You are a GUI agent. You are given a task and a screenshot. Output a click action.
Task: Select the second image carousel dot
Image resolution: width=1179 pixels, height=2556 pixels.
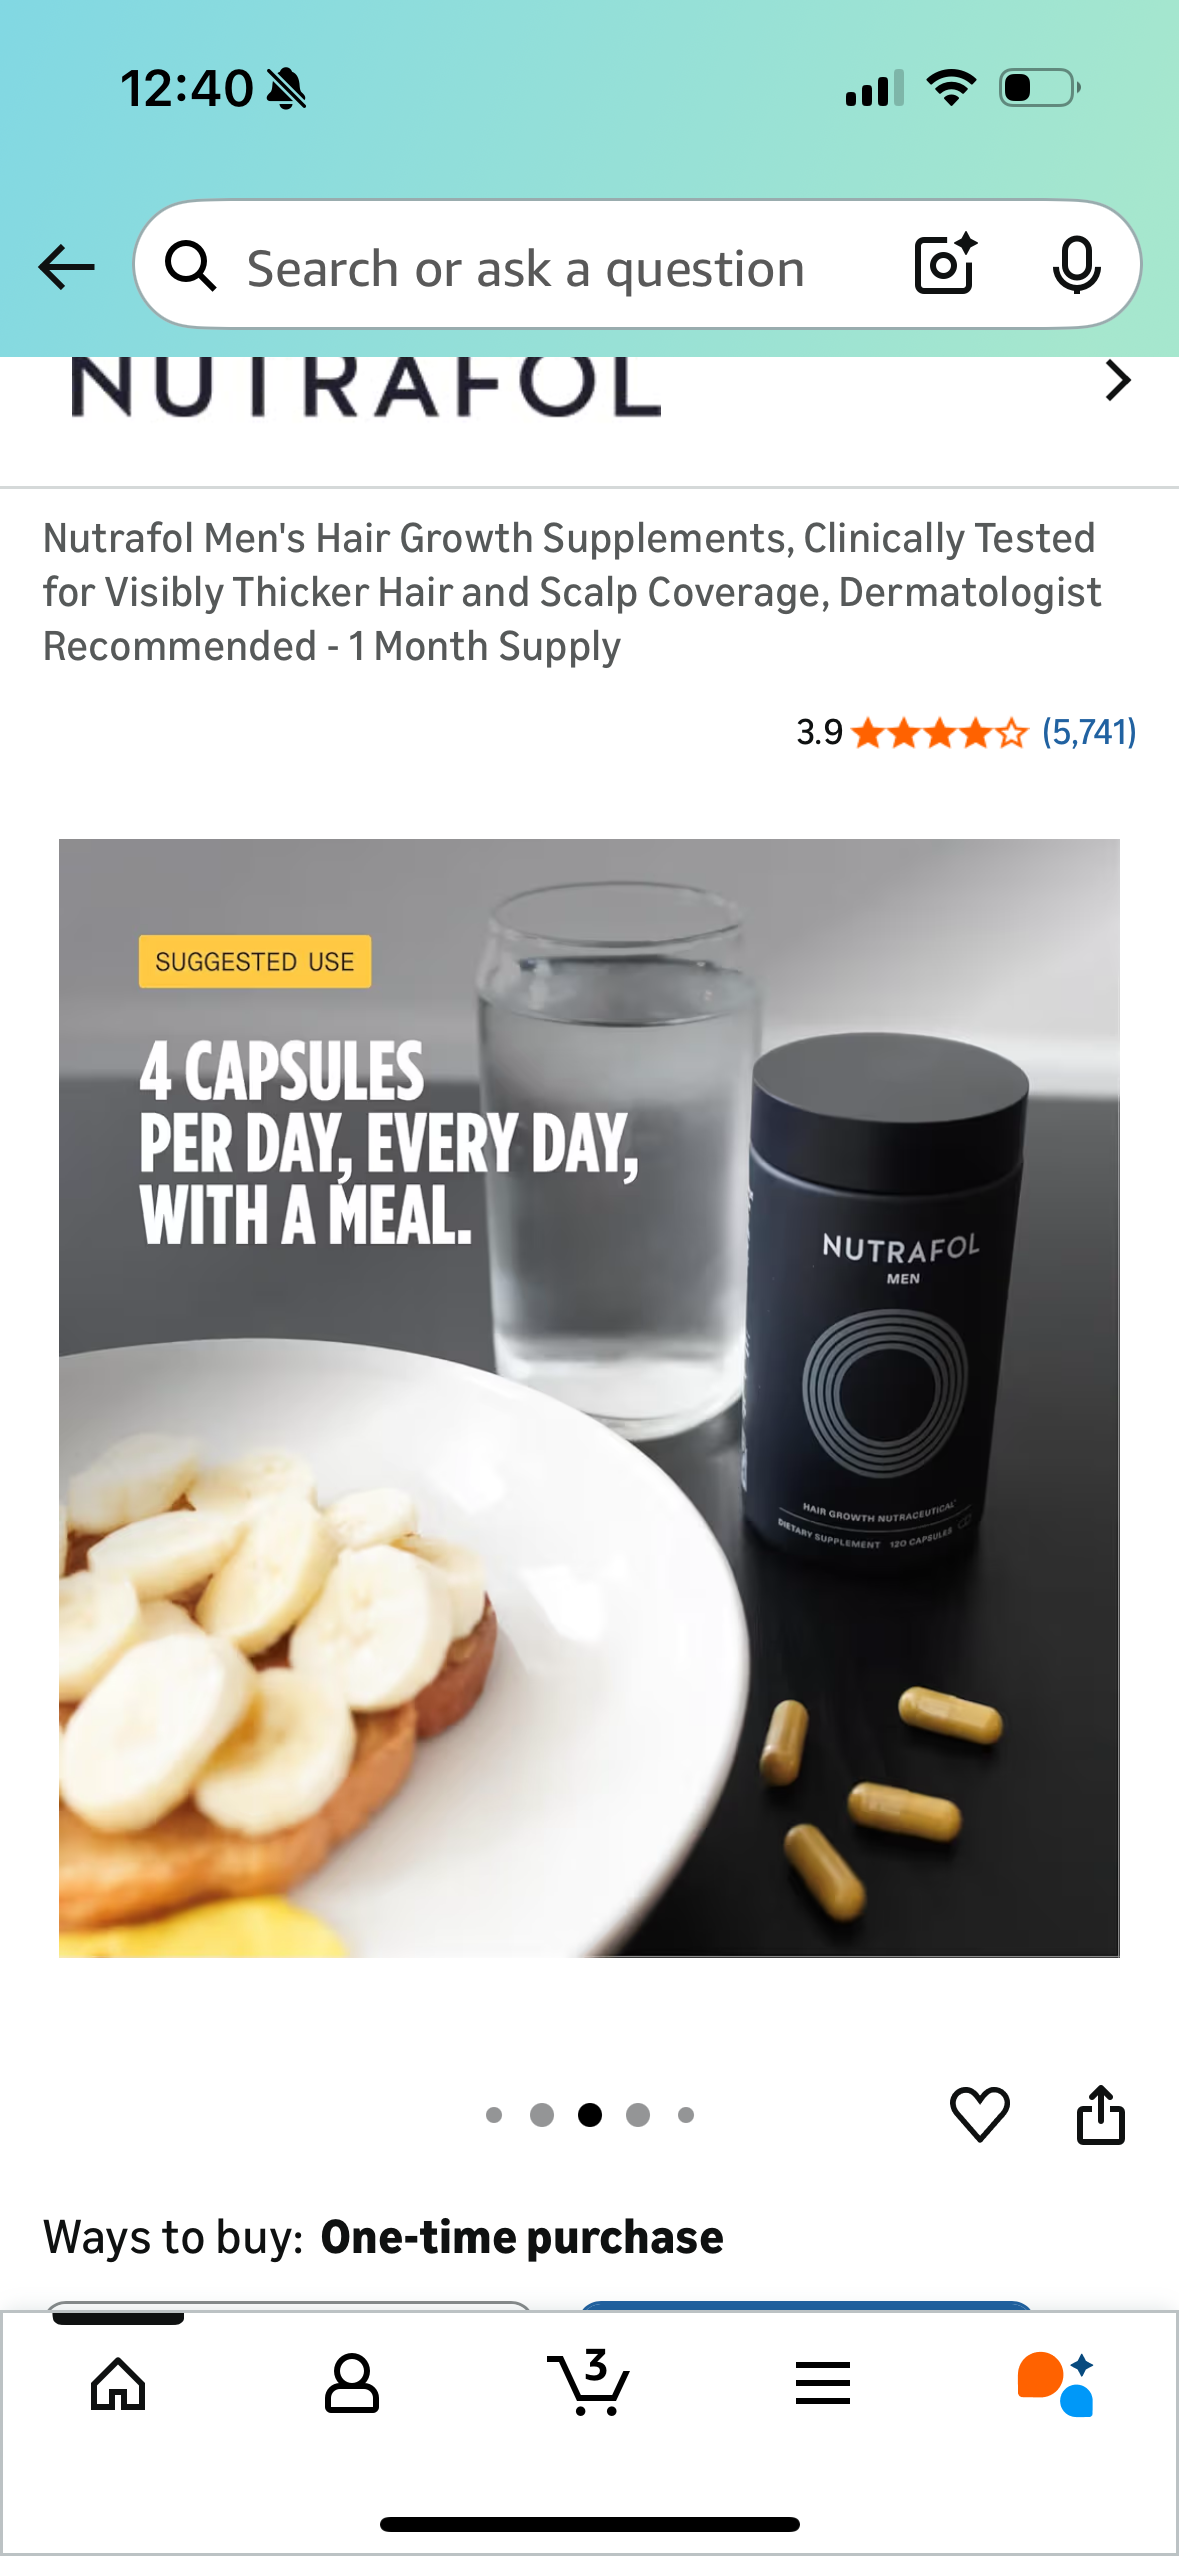click(542, 2115)
